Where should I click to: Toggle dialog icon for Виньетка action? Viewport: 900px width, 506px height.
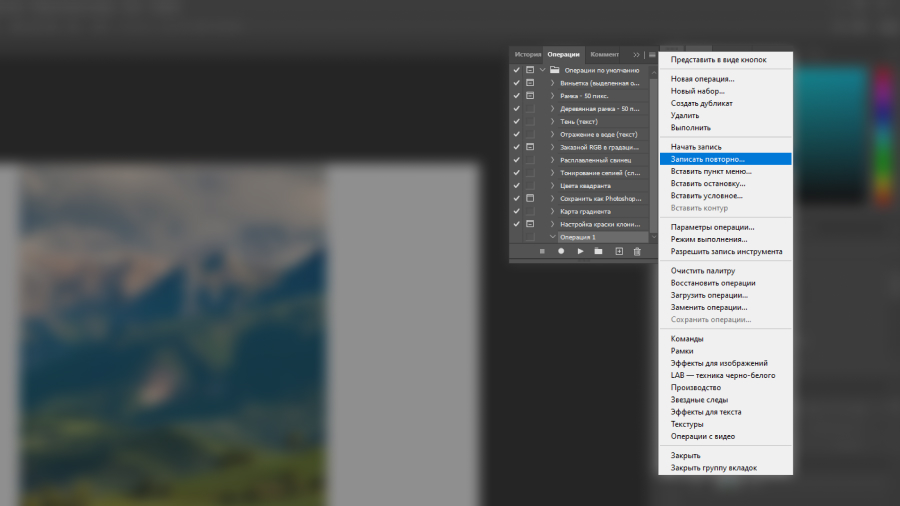click(x=530, y=83)
